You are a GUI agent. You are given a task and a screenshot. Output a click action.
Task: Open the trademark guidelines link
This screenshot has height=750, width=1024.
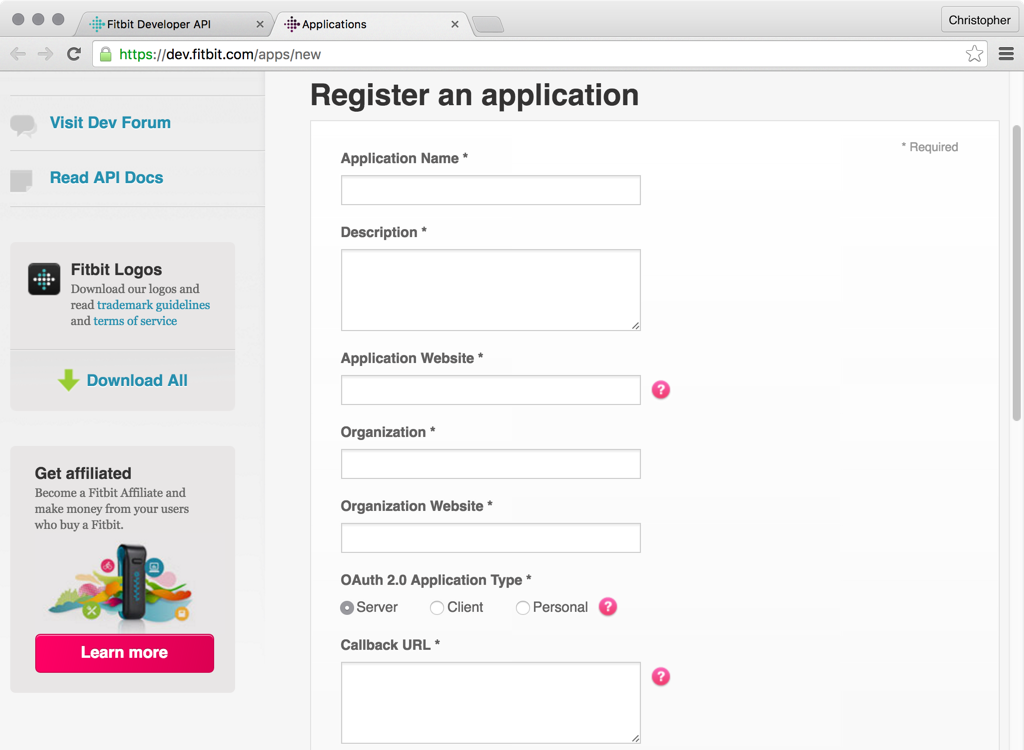point(153,305)
